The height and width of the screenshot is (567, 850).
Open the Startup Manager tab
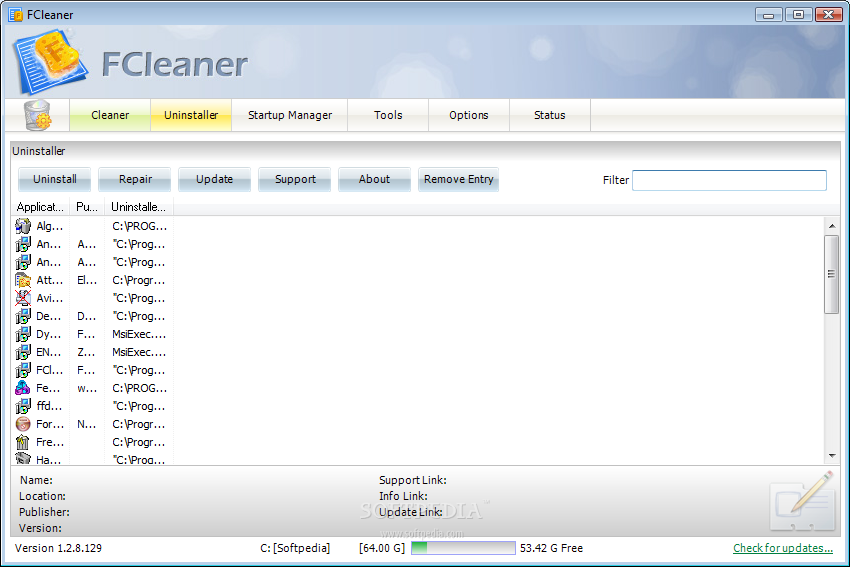click(289, 115)
